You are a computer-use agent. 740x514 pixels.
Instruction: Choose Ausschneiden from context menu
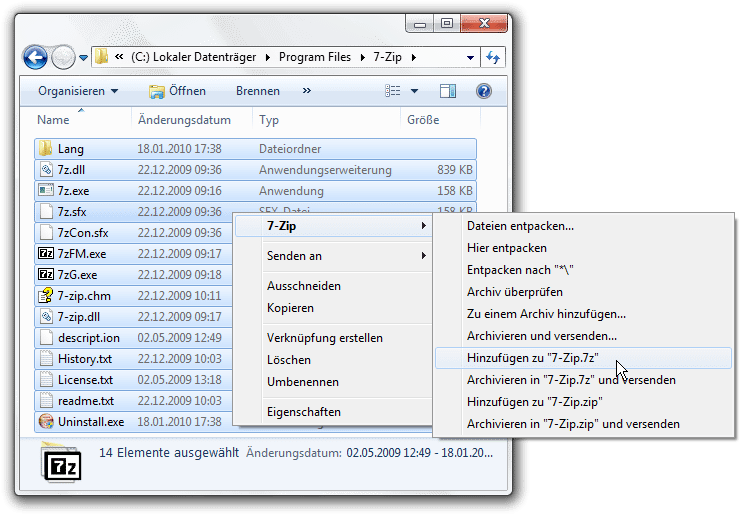tap(333, 286)
